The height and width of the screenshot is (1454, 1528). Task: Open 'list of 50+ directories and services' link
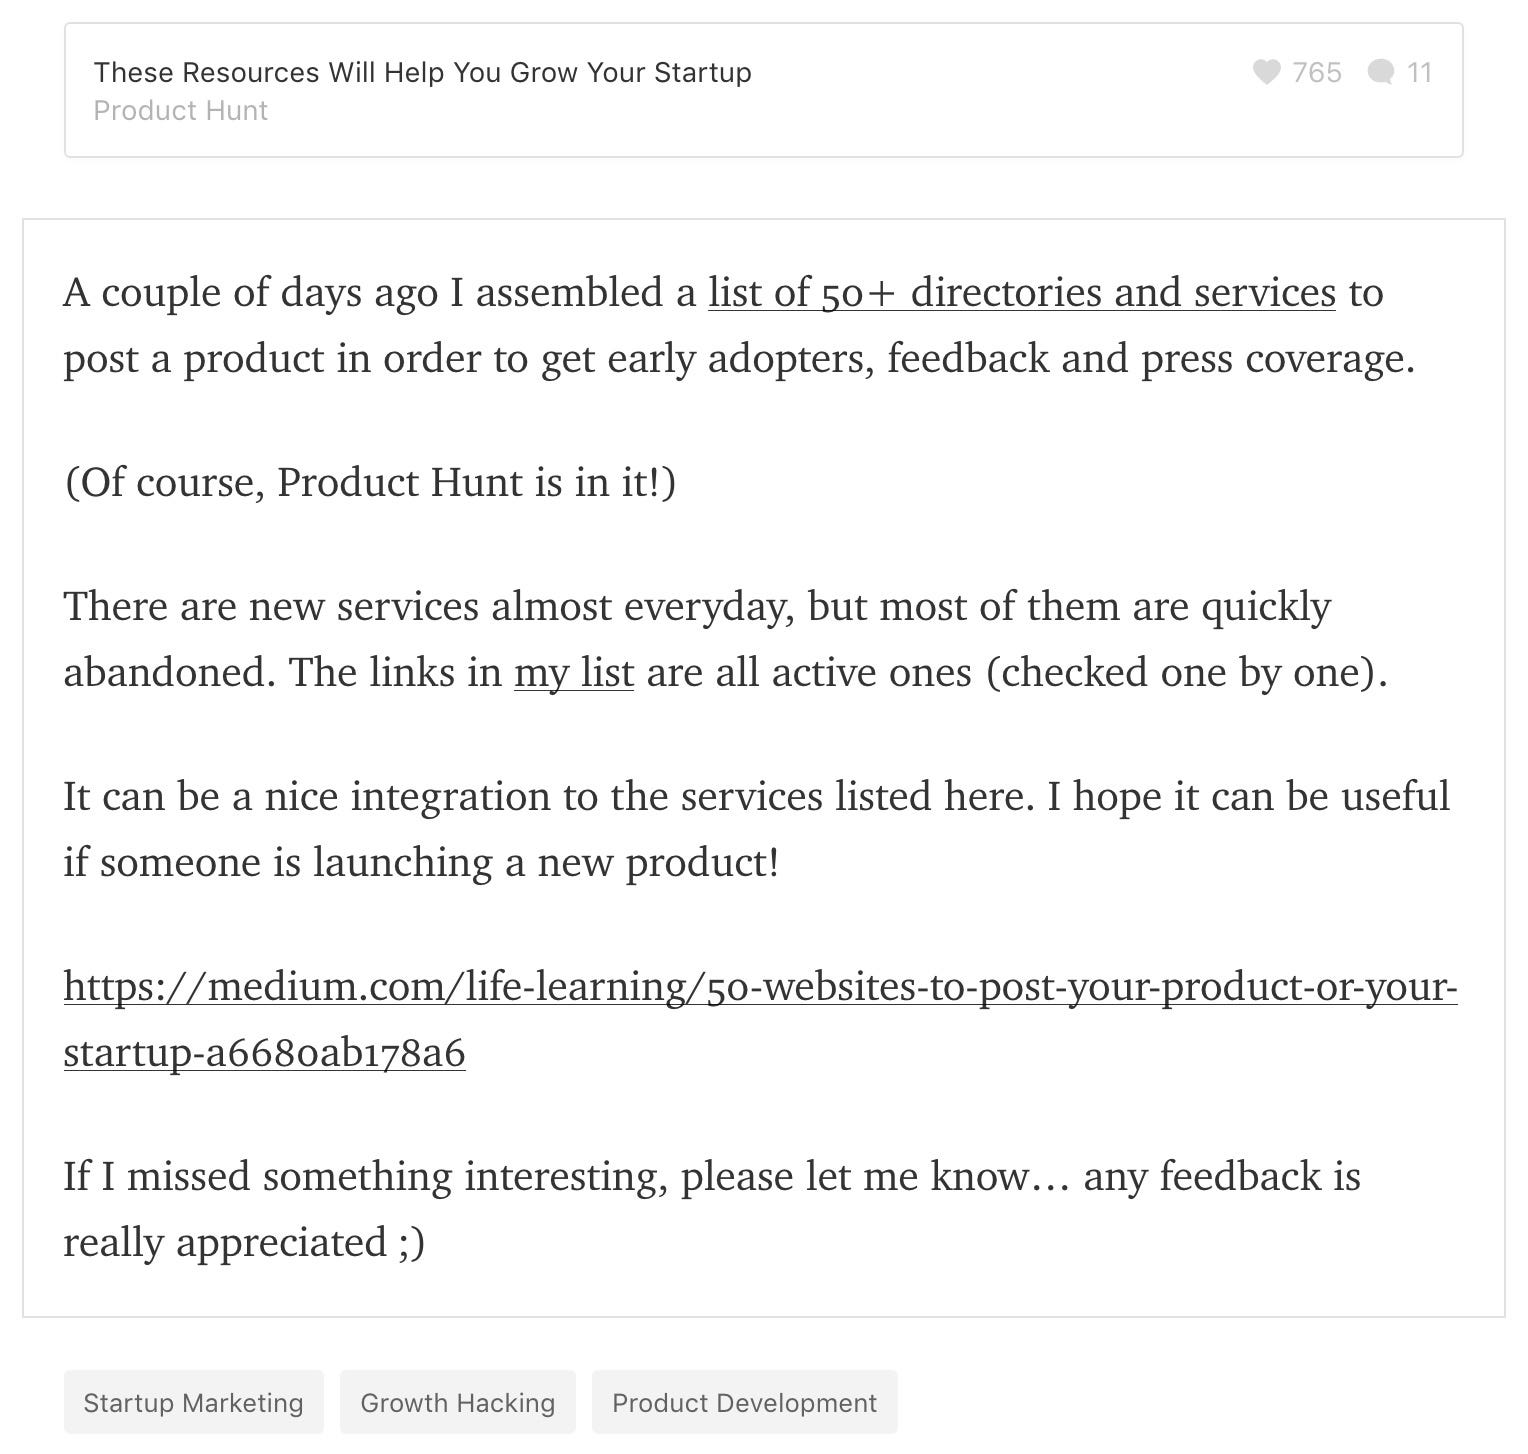tap(1022, 293)
